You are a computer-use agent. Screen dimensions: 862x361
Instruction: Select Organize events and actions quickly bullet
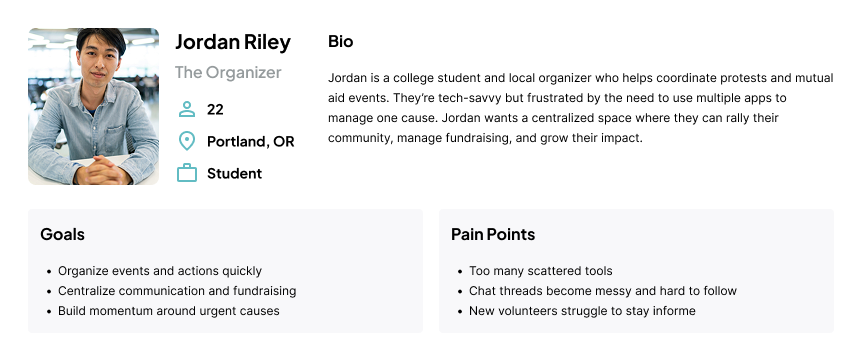[160, 271]
